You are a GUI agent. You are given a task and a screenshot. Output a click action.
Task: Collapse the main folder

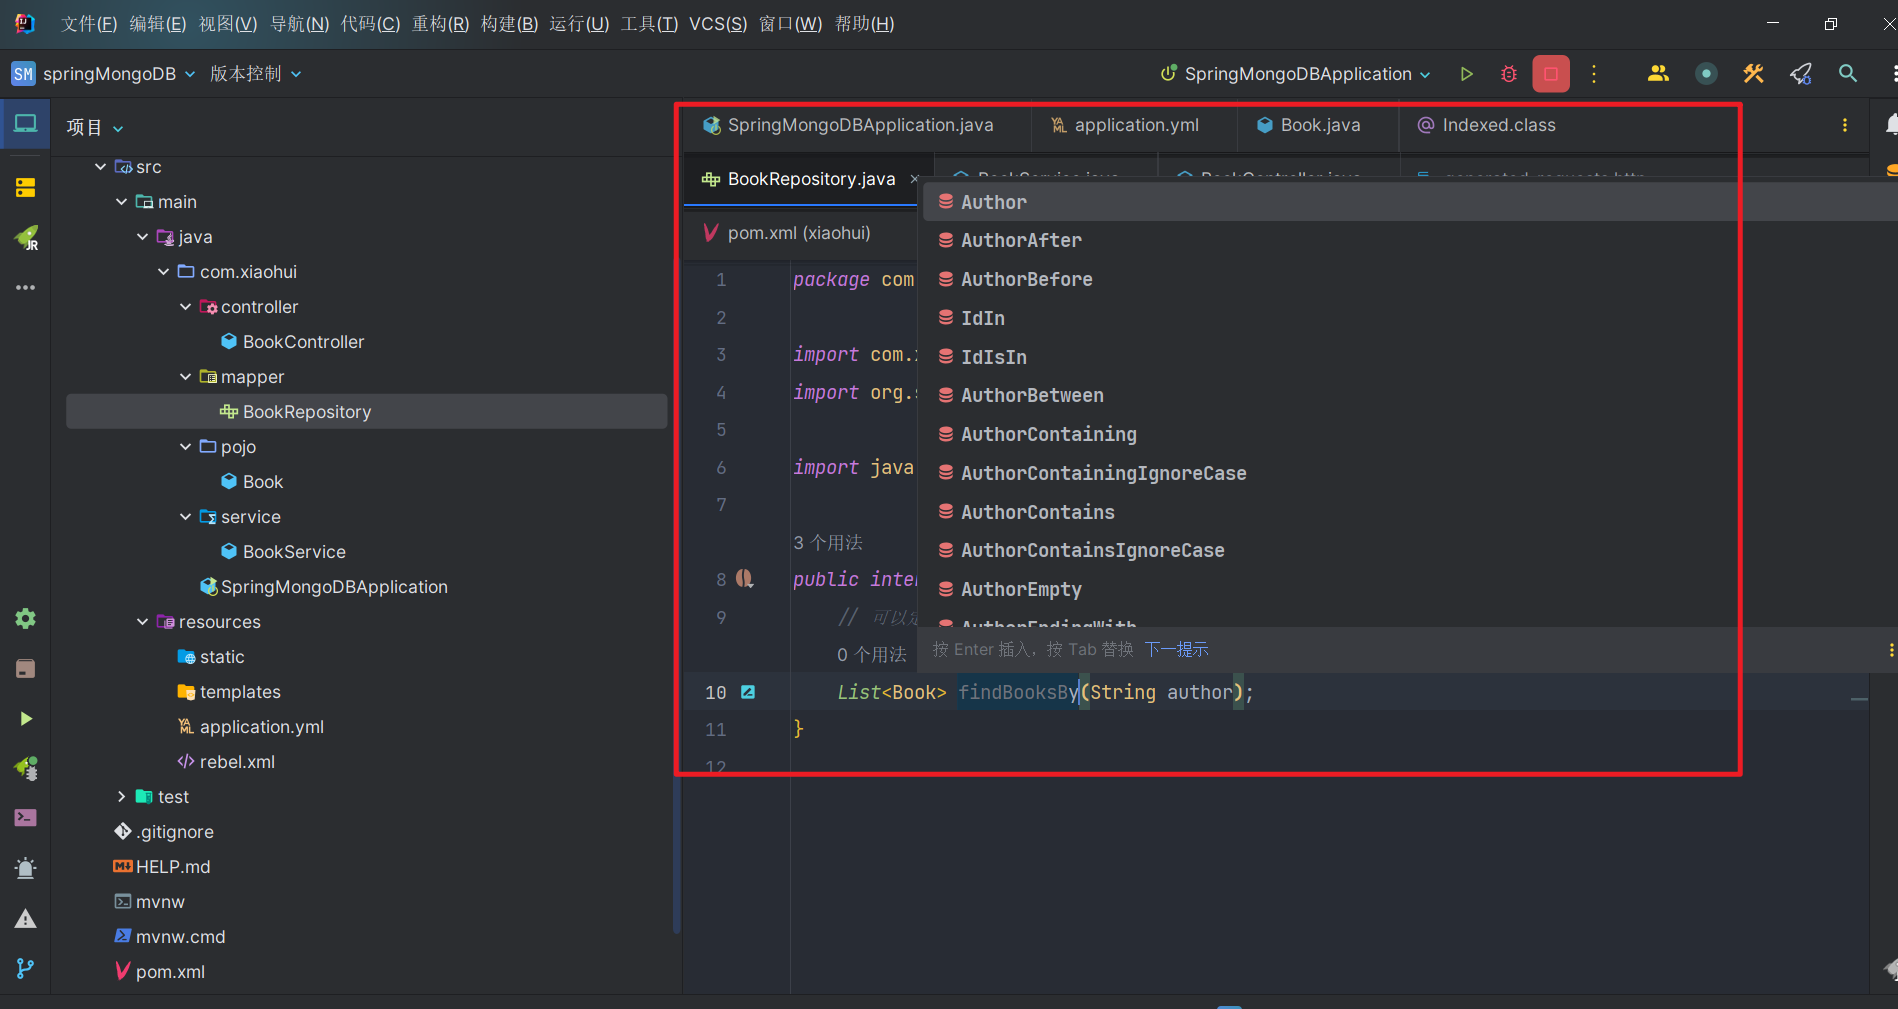point(121,202)
